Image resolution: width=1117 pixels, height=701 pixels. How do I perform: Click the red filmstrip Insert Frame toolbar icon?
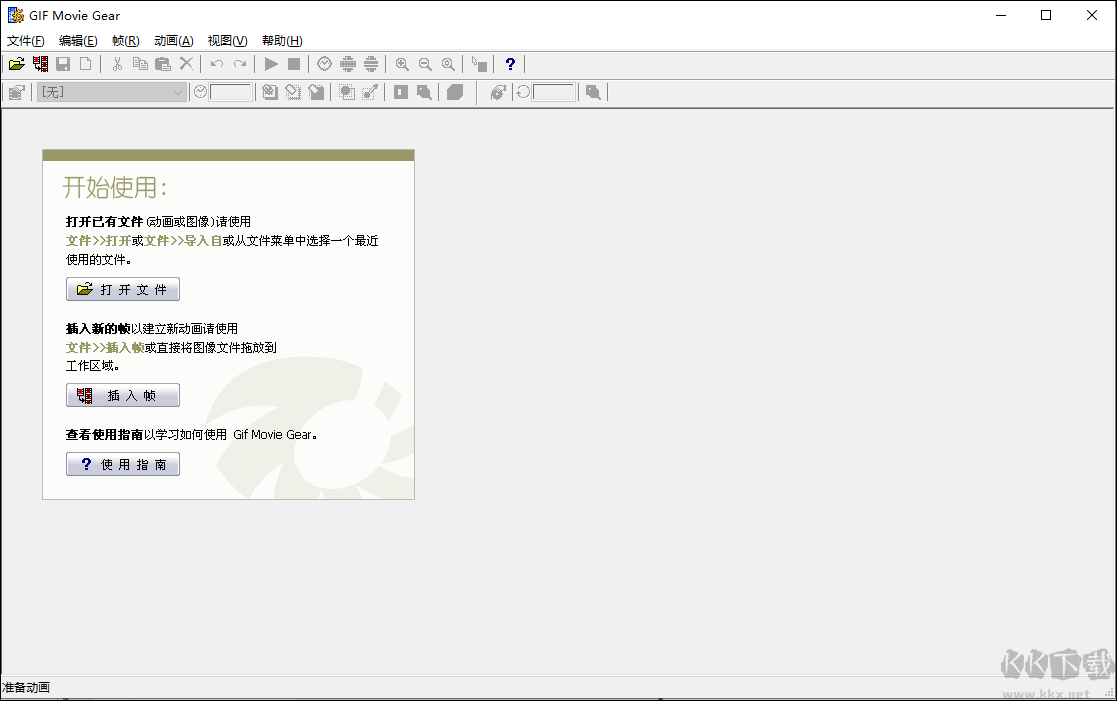click(41, 64)
